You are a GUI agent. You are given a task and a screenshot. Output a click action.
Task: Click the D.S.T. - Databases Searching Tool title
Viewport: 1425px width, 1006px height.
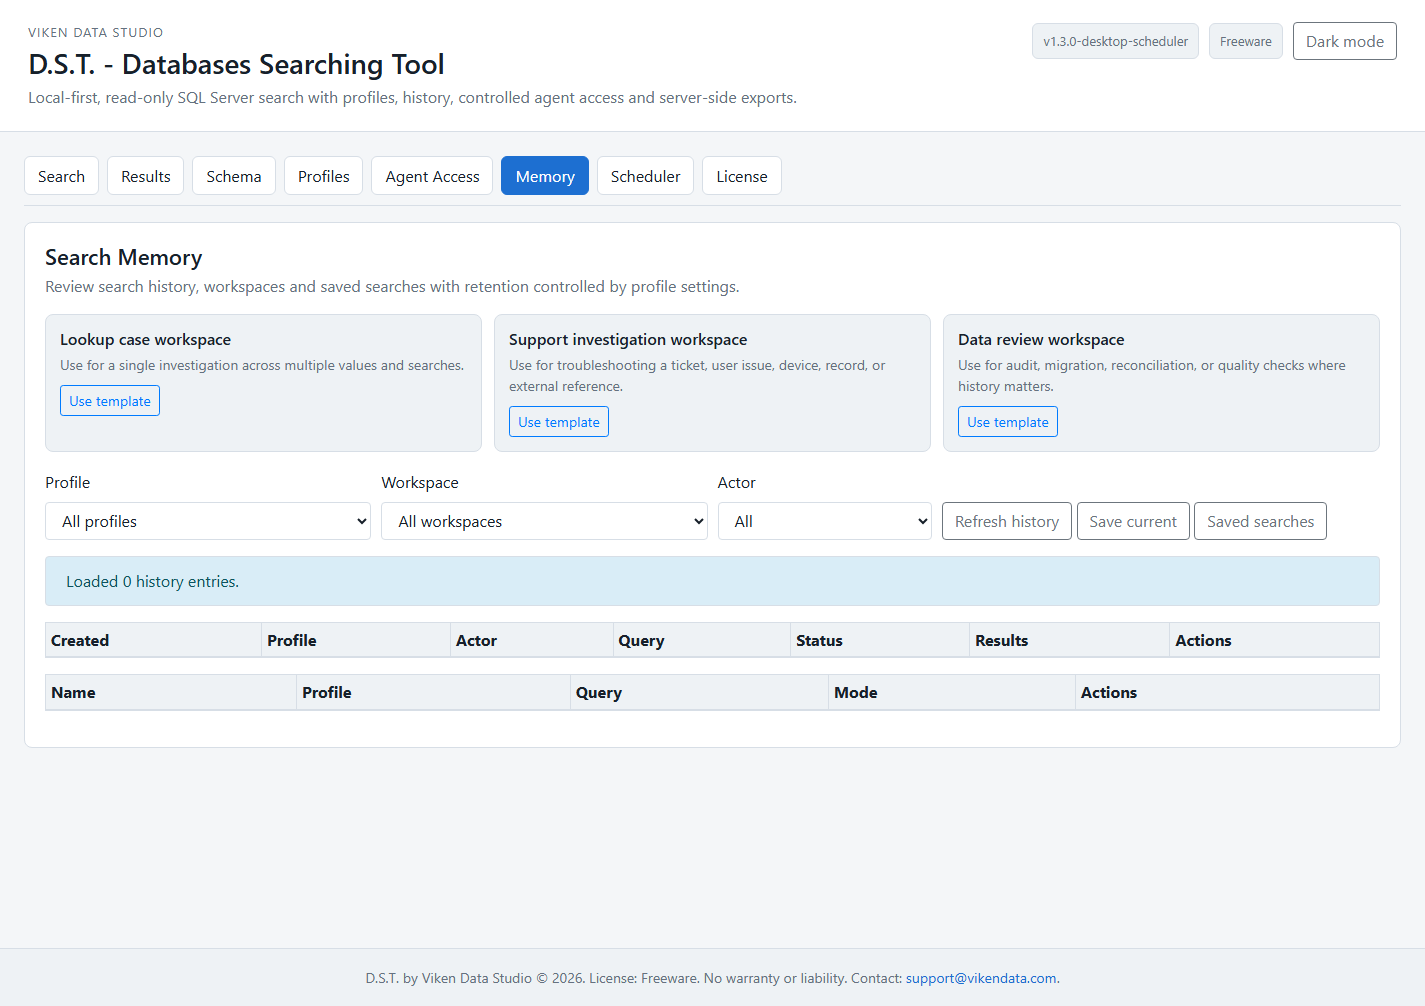pos(236,64)
